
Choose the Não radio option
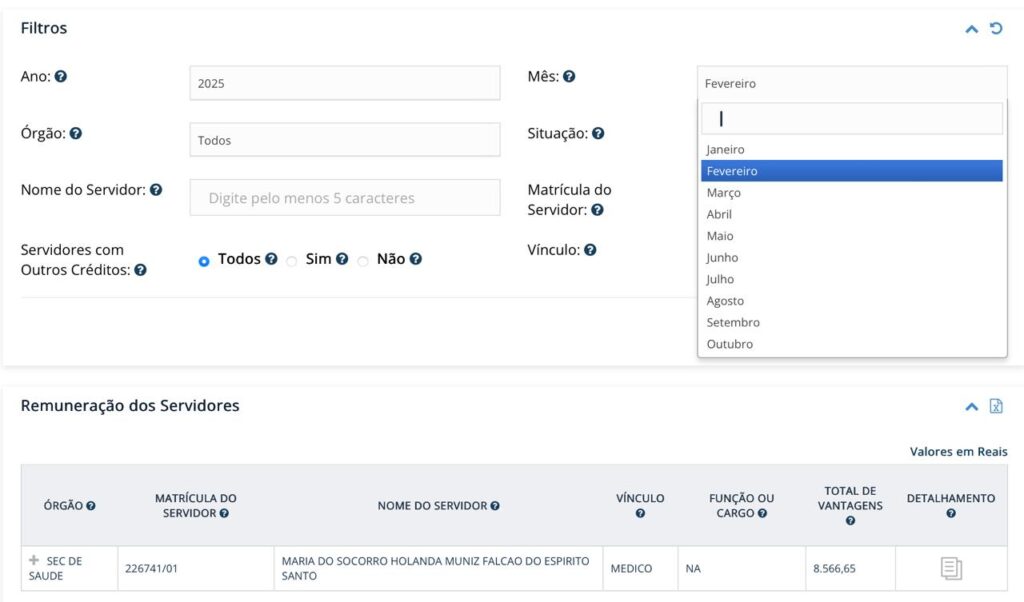coord(363,260)
